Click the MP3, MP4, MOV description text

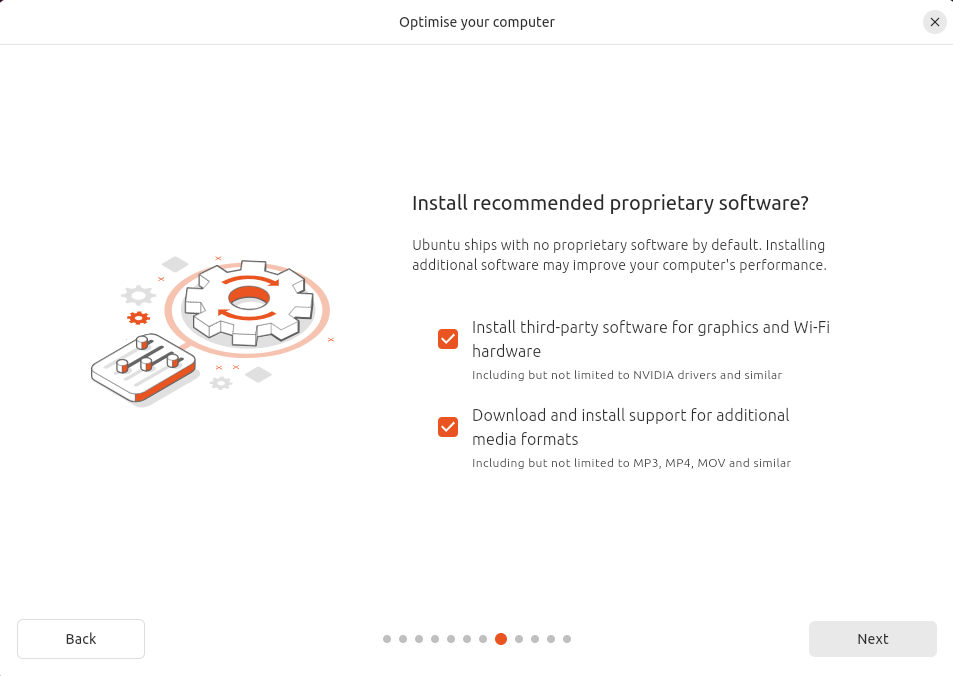(x=631, y=463)
